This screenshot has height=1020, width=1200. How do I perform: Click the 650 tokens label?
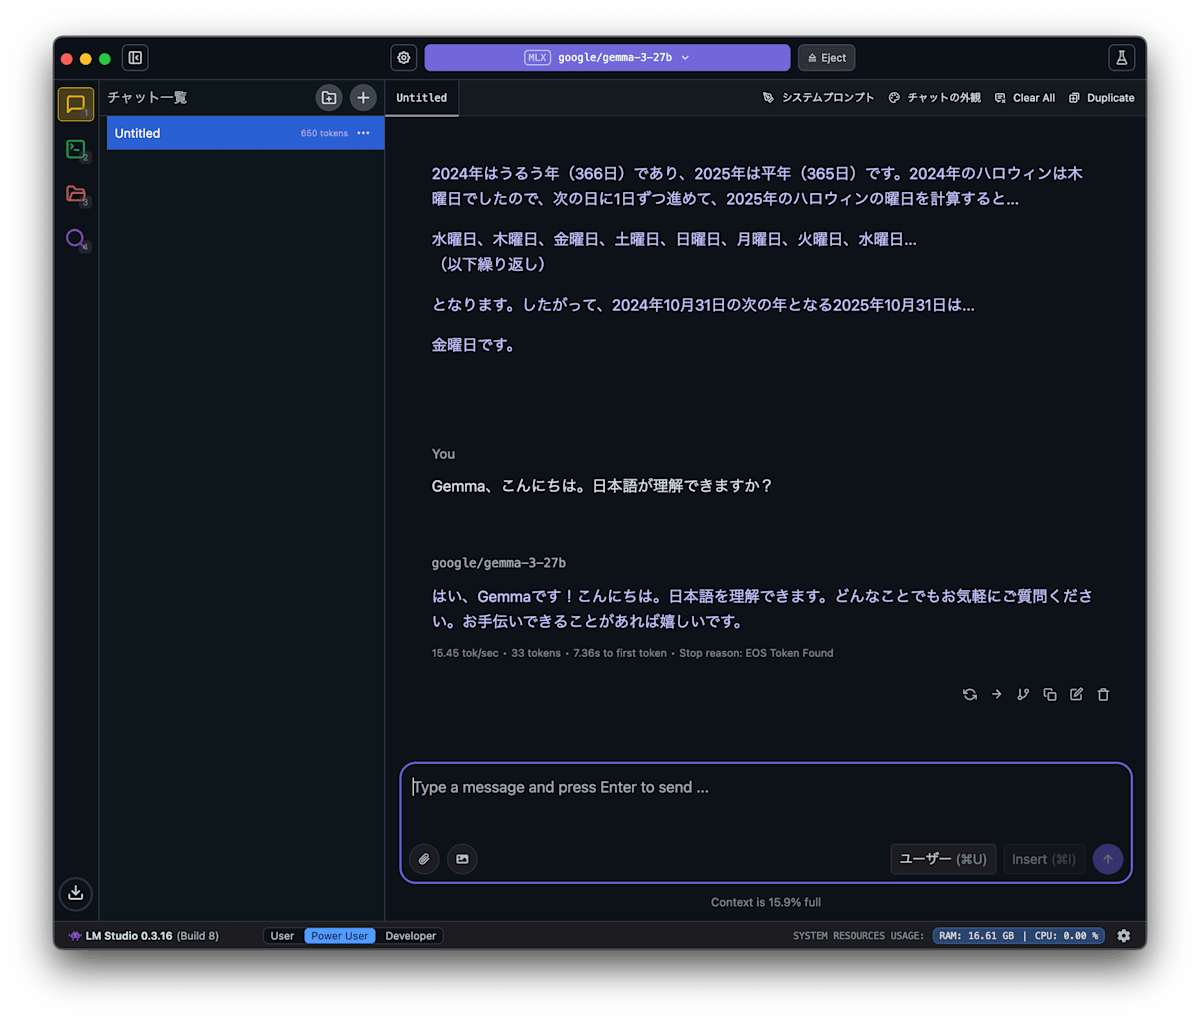pyautogui.click(x=324, y=133)
